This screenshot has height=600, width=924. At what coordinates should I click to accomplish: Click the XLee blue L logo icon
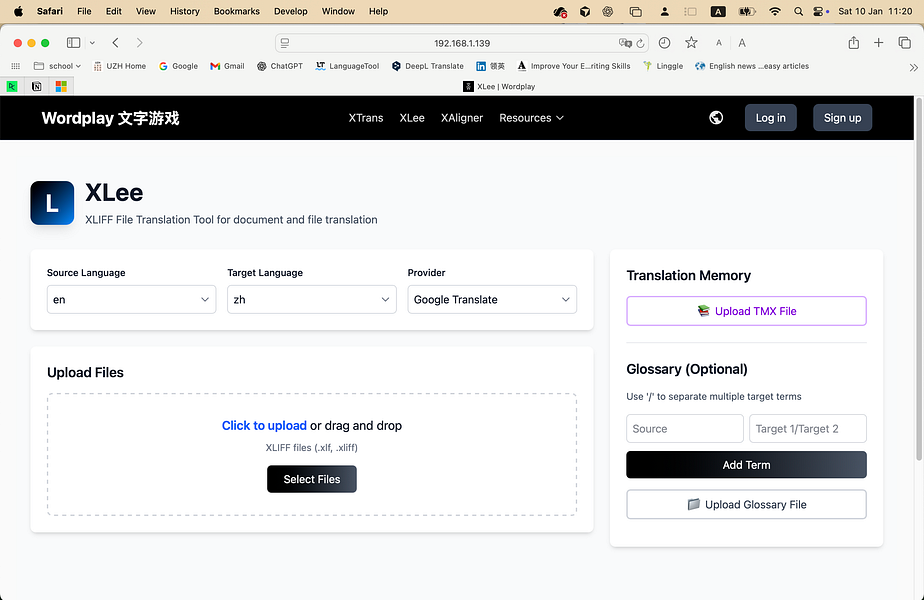(x=52, y=203)
